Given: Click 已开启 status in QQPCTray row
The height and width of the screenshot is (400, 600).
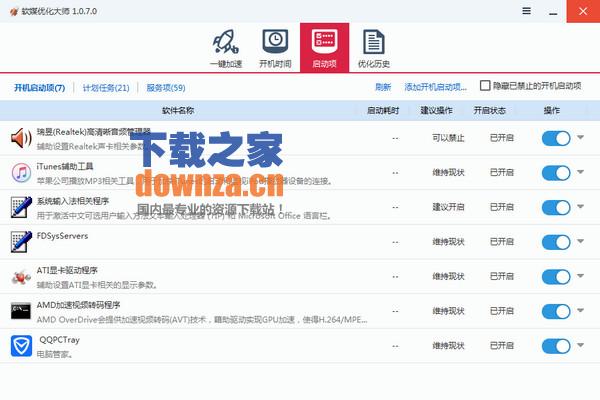Looking at the screenshot, I should [502, 346].
